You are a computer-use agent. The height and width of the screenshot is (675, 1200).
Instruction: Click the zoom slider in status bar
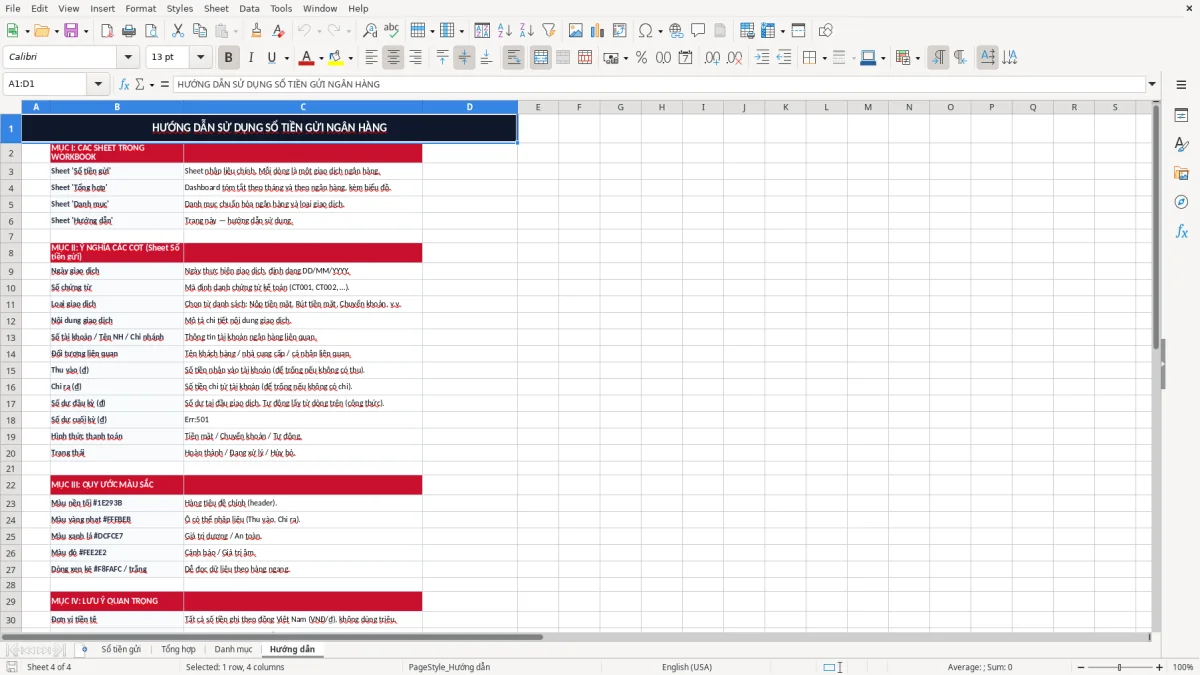tap(1119, 667)
